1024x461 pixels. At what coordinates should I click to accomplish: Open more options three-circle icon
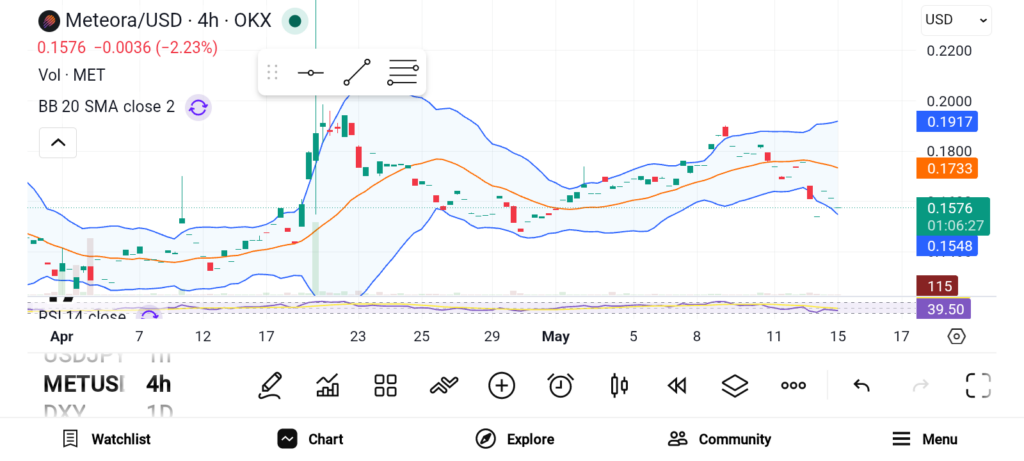click(x=793, y=386)
